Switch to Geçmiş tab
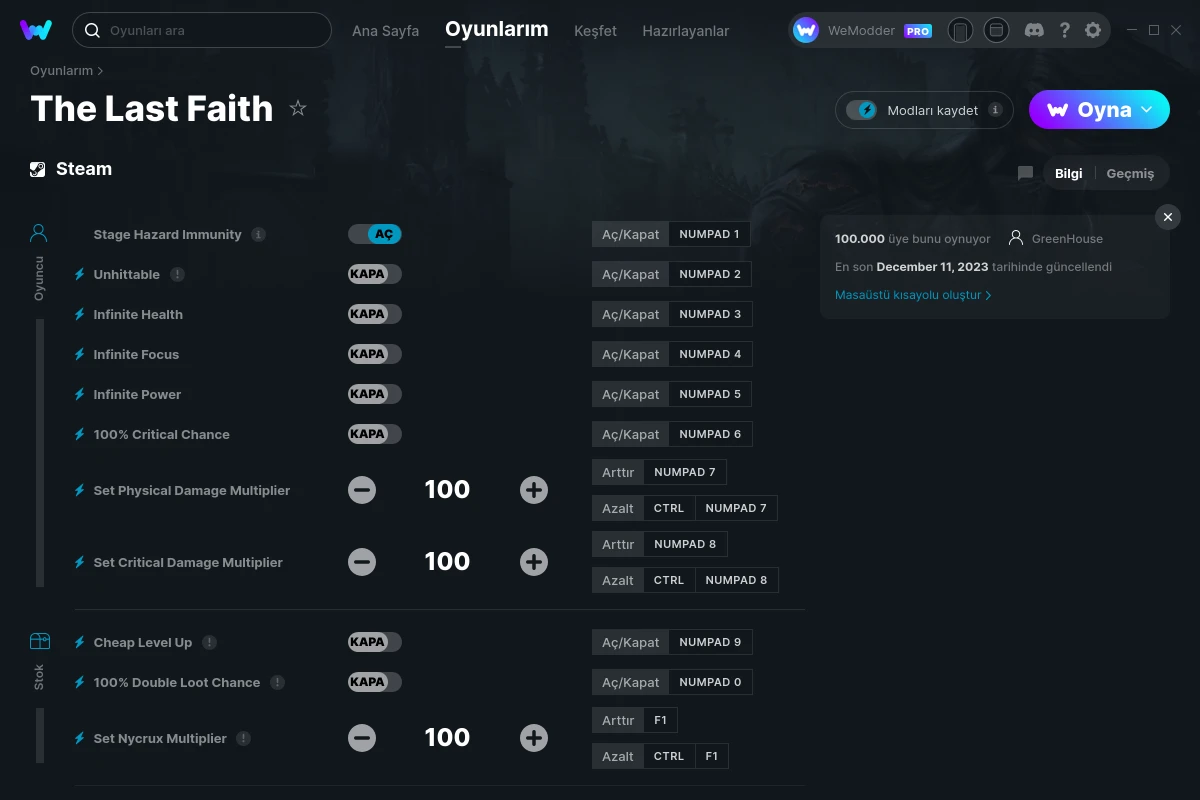 pos(1130,173)
